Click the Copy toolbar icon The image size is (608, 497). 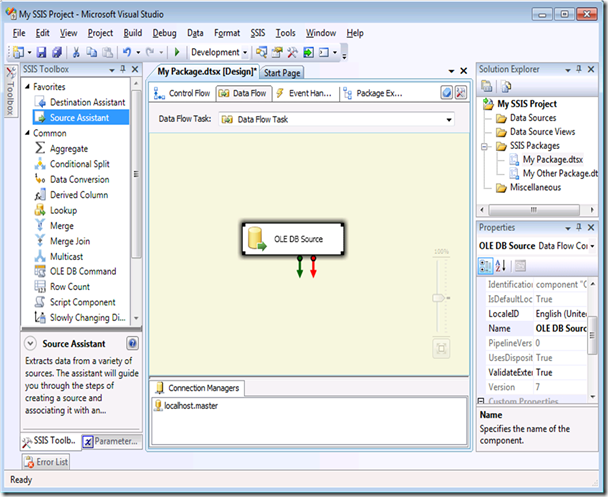tap(92, 52)
